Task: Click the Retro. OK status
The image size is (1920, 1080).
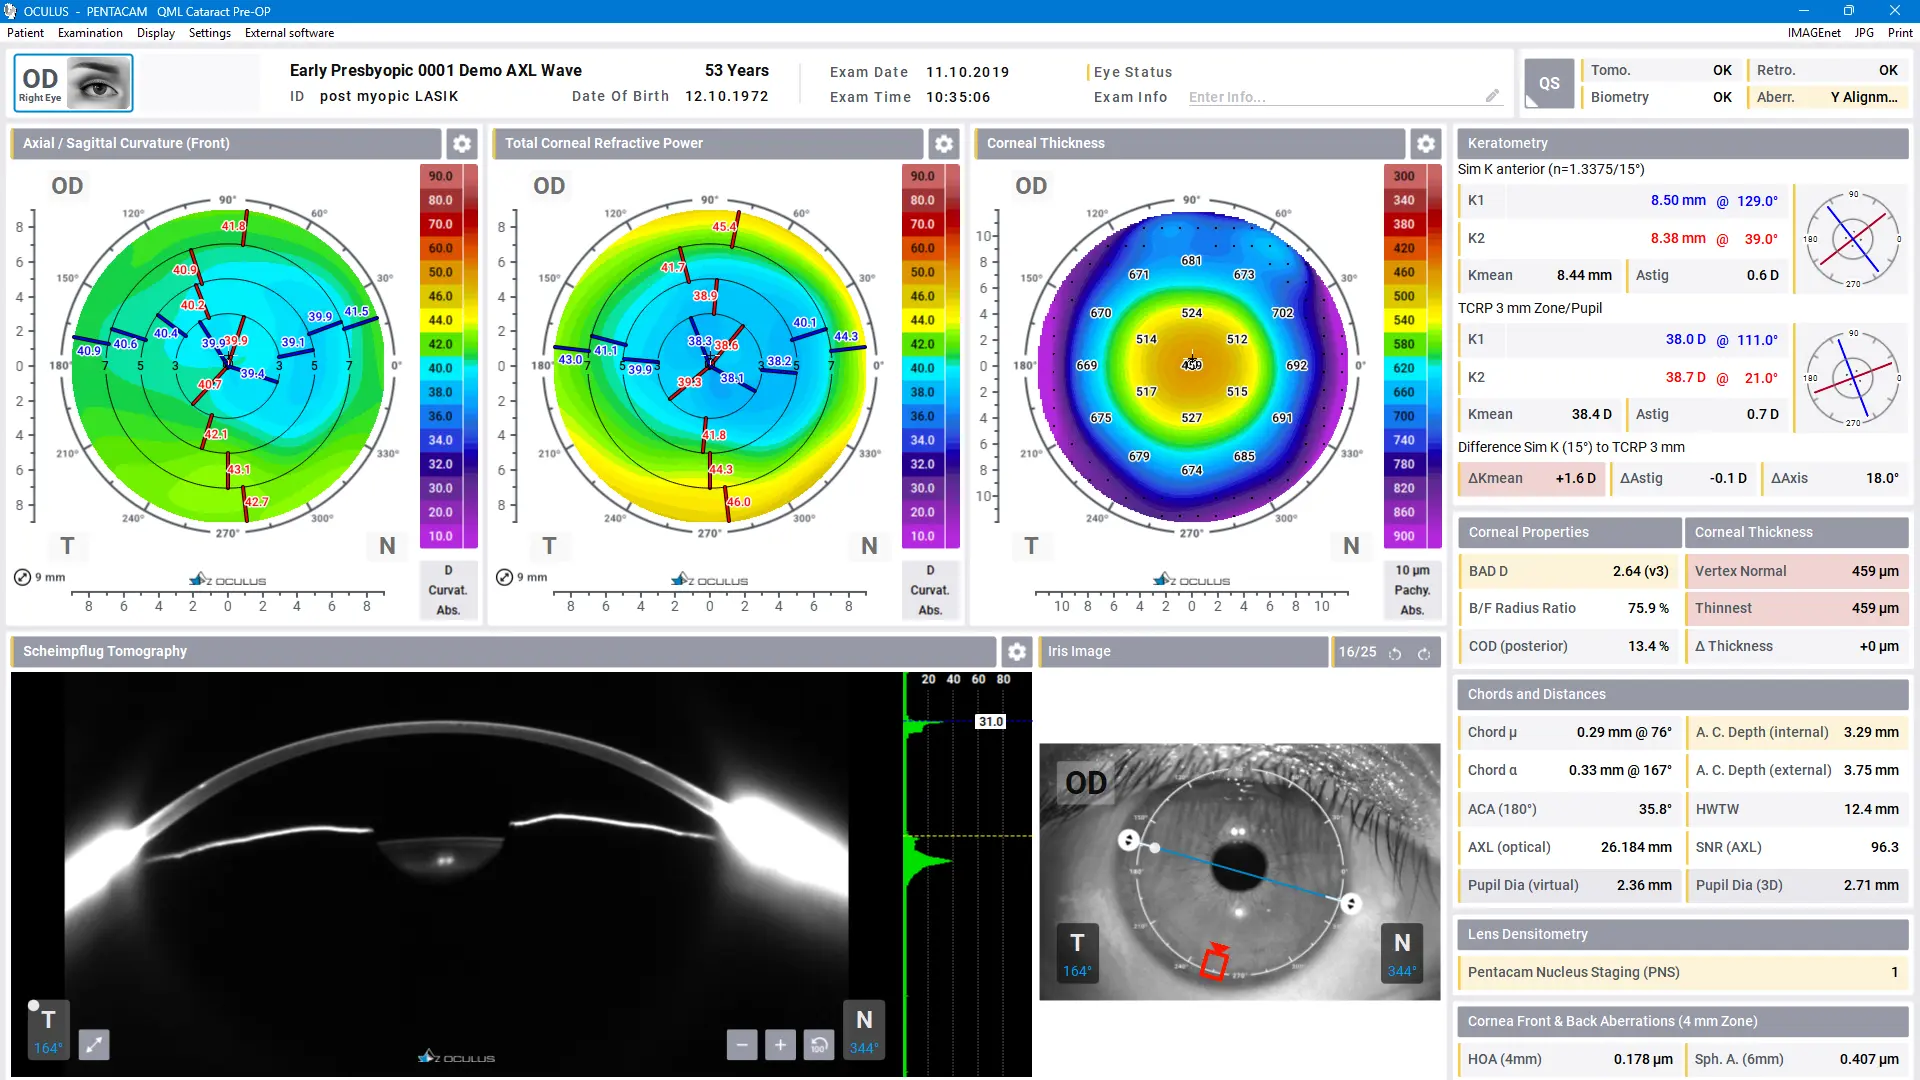Action: tap(1827, 70)
